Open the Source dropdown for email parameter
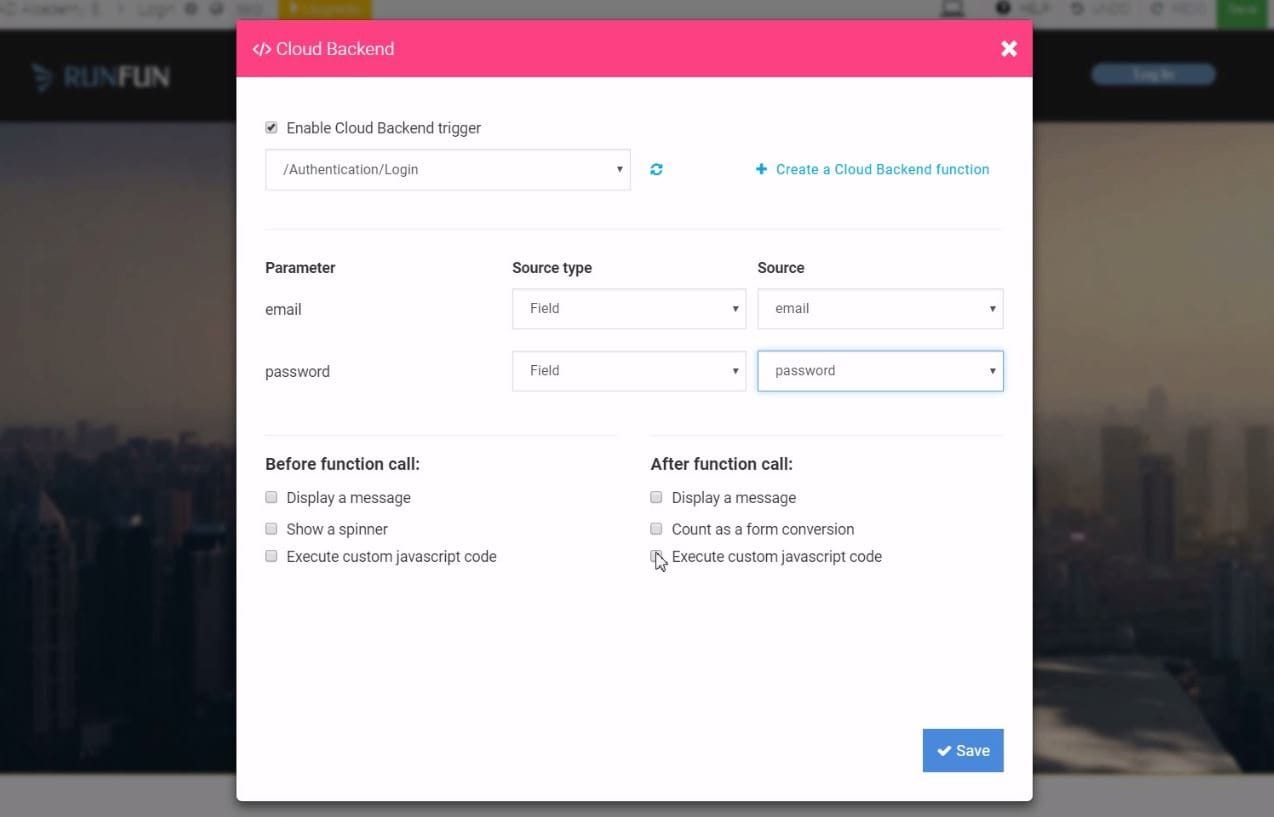Image resolution: width=1274 pixels, height=817 pixels. click(x=880, y=309)
